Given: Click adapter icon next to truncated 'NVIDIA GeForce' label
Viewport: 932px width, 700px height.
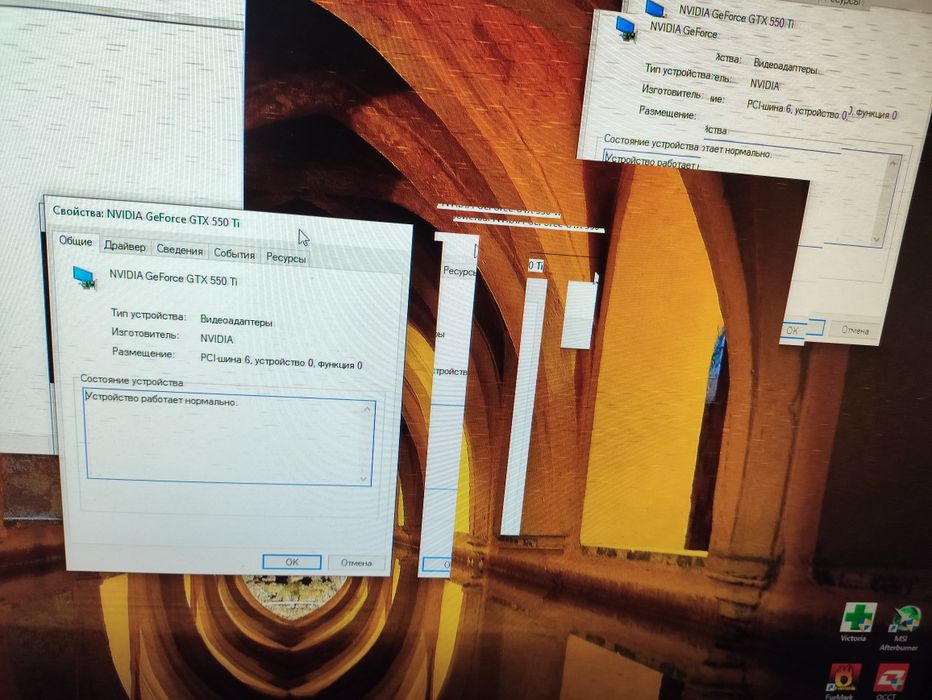Looking at the screenshot, I should (626, 28).
